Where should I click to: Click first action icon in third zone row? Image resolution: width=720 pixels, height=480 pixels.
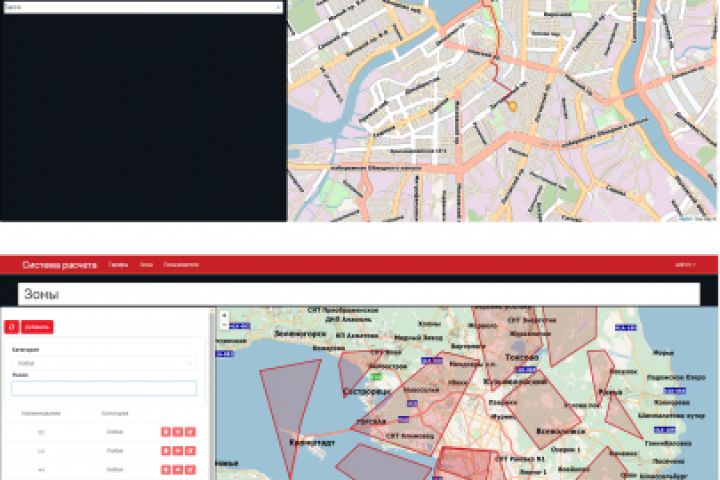pyautogui.click(x=166, y=470)
